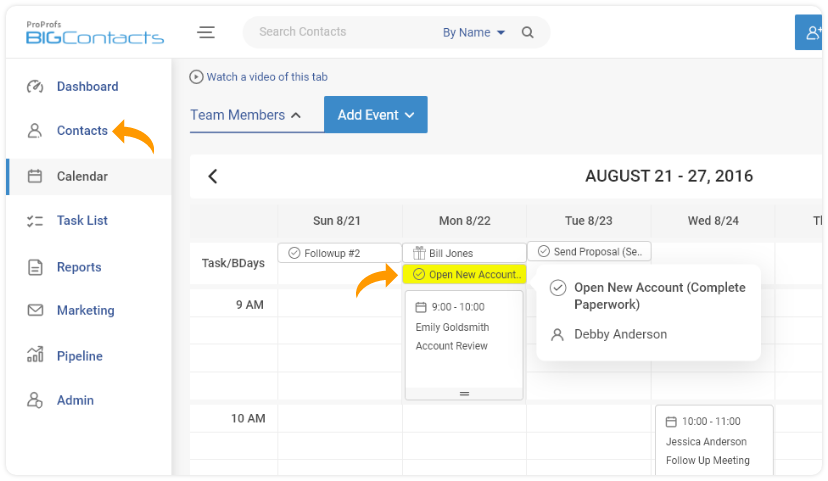Screen dimensions: 828x481
Task: Open Task List from sidebar
Action: [x=82, y=221]
